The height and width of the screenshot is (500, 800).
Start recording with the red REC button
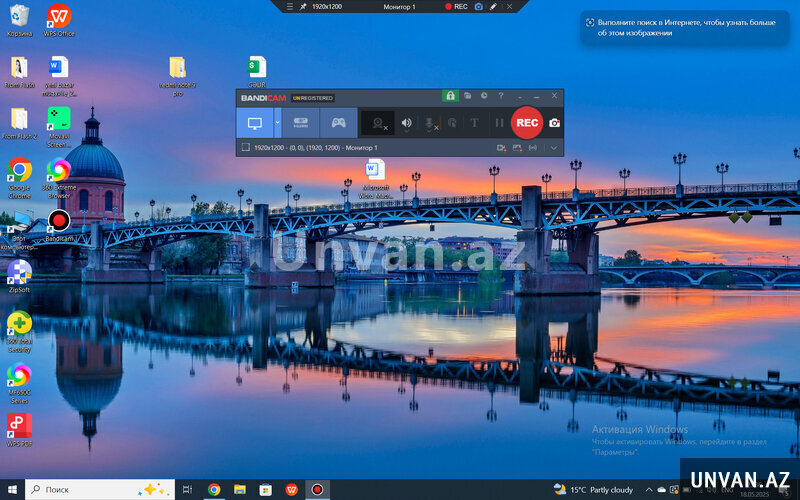point(527,122)
